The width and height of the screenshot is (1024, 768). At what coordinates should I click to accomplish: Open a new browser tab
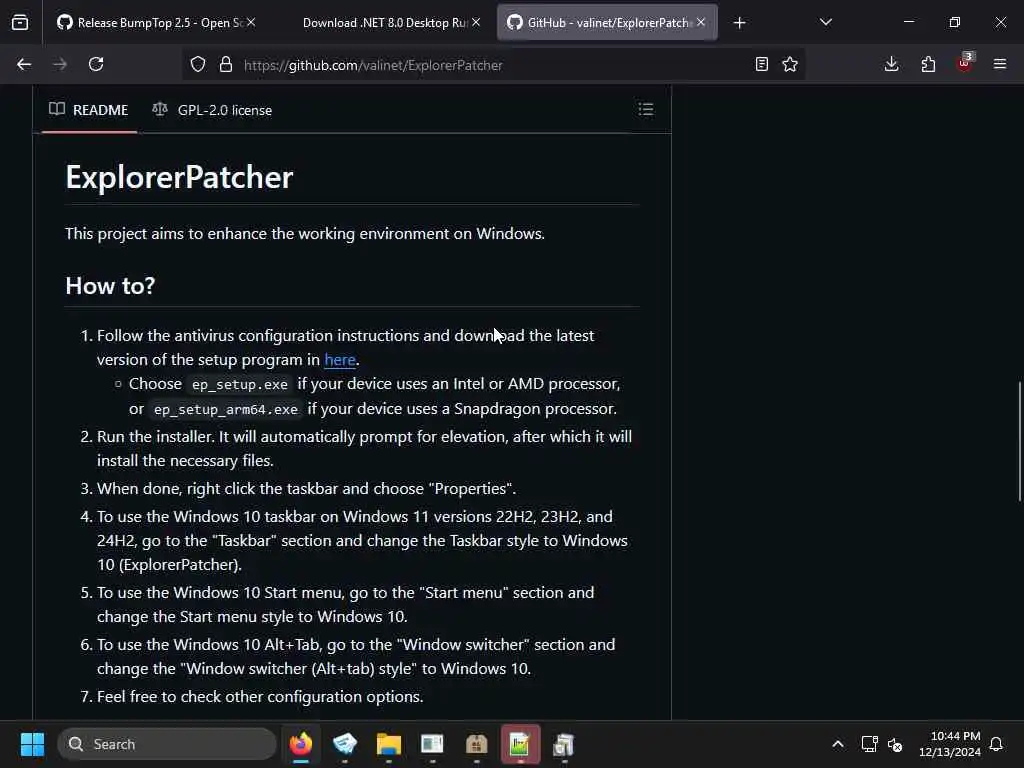739,23
